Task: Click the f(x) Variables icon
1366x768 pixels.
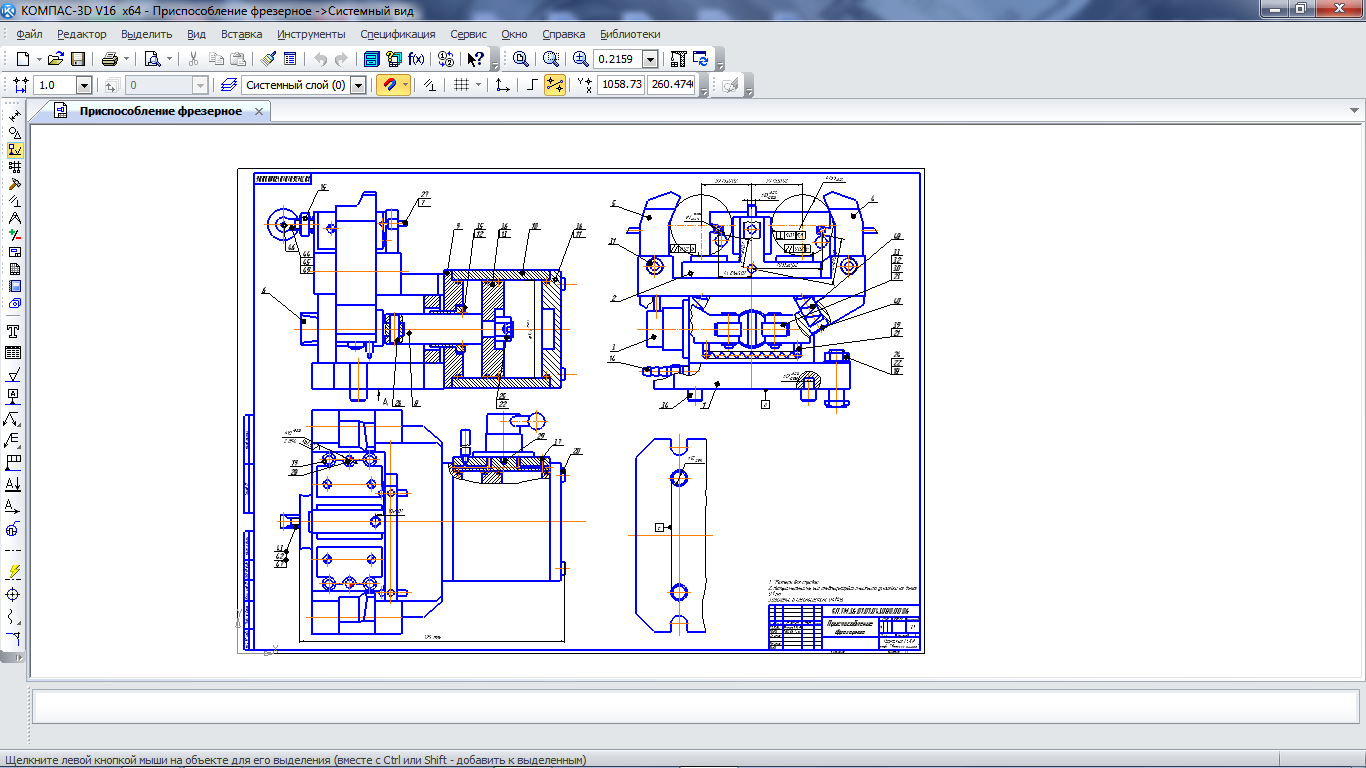Action: 416,59
